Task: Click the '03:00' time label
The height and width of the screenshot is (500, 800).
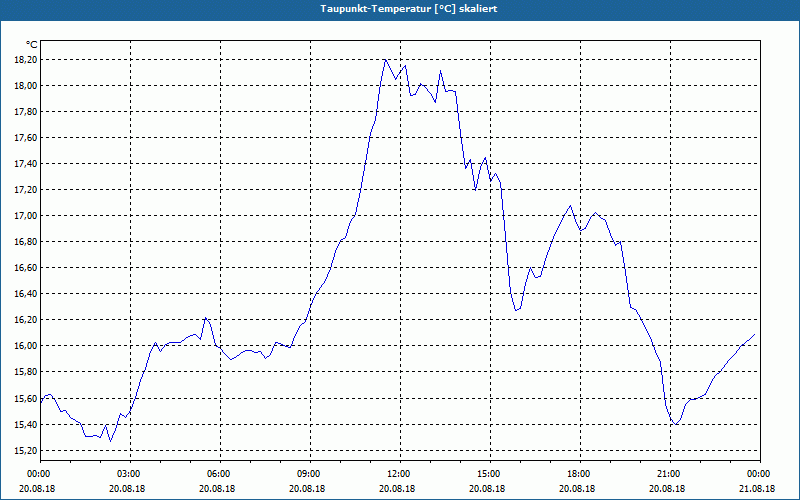Action: 130,474
